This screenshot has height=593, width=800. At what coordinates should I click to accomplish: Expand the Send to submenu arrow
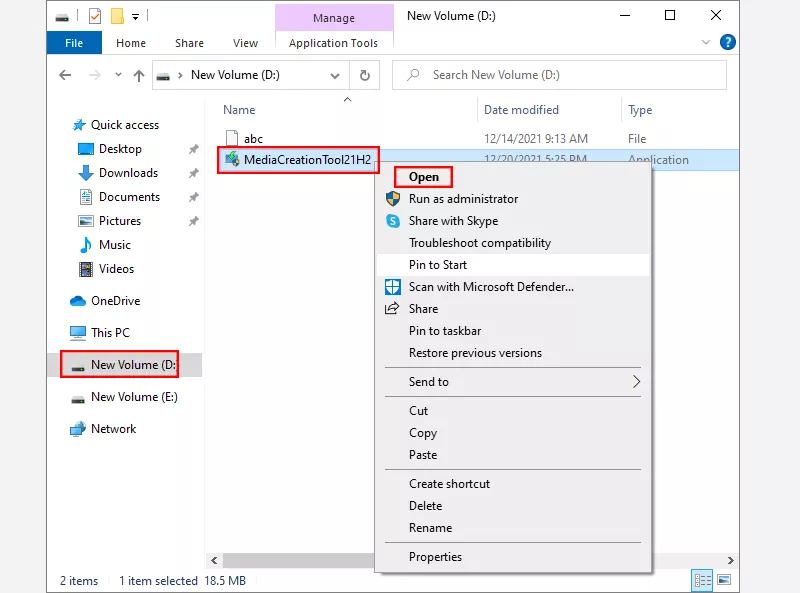[636, 382]
